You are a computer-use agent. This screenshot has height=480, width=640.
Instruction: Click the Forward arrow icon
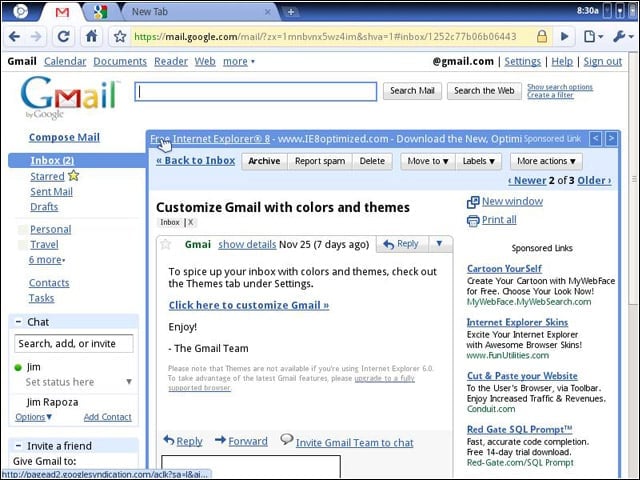click(x=220, y=440)
